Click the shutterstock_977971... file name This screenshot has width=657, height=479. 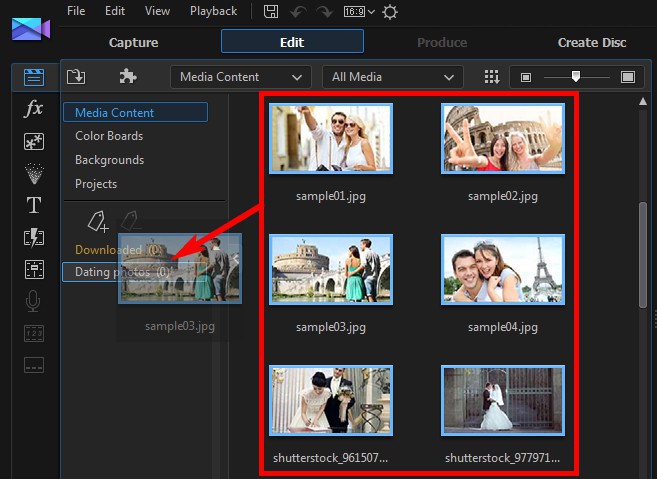tap(502, 458)
